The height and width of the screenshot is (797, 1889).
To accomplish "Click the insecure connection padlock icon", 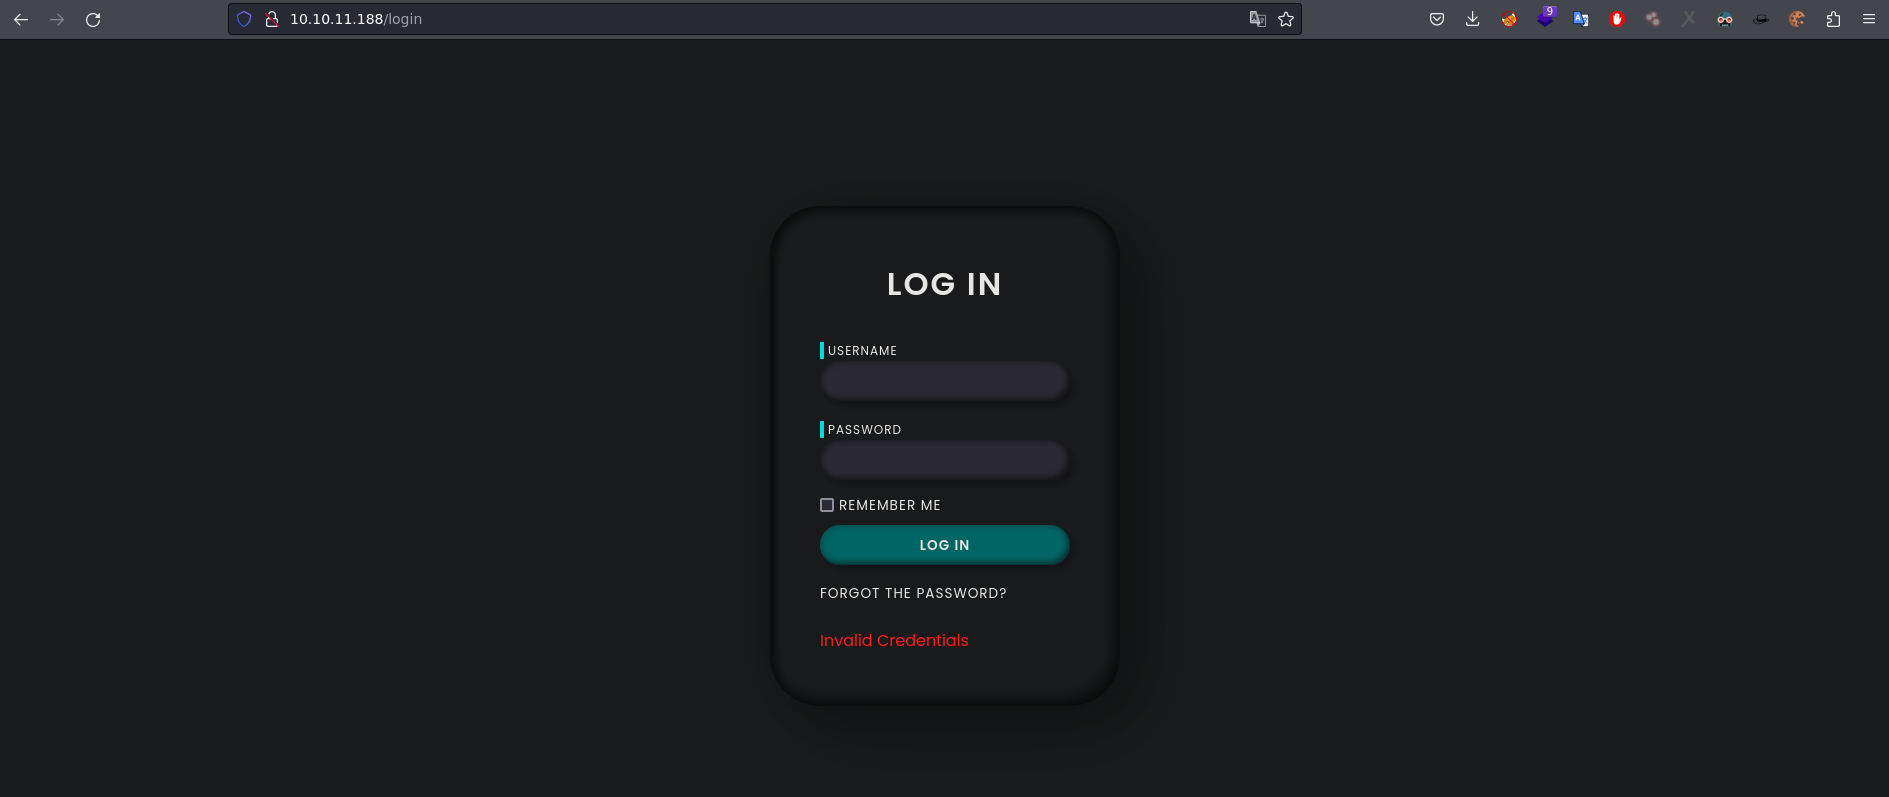I will point(271,19).
